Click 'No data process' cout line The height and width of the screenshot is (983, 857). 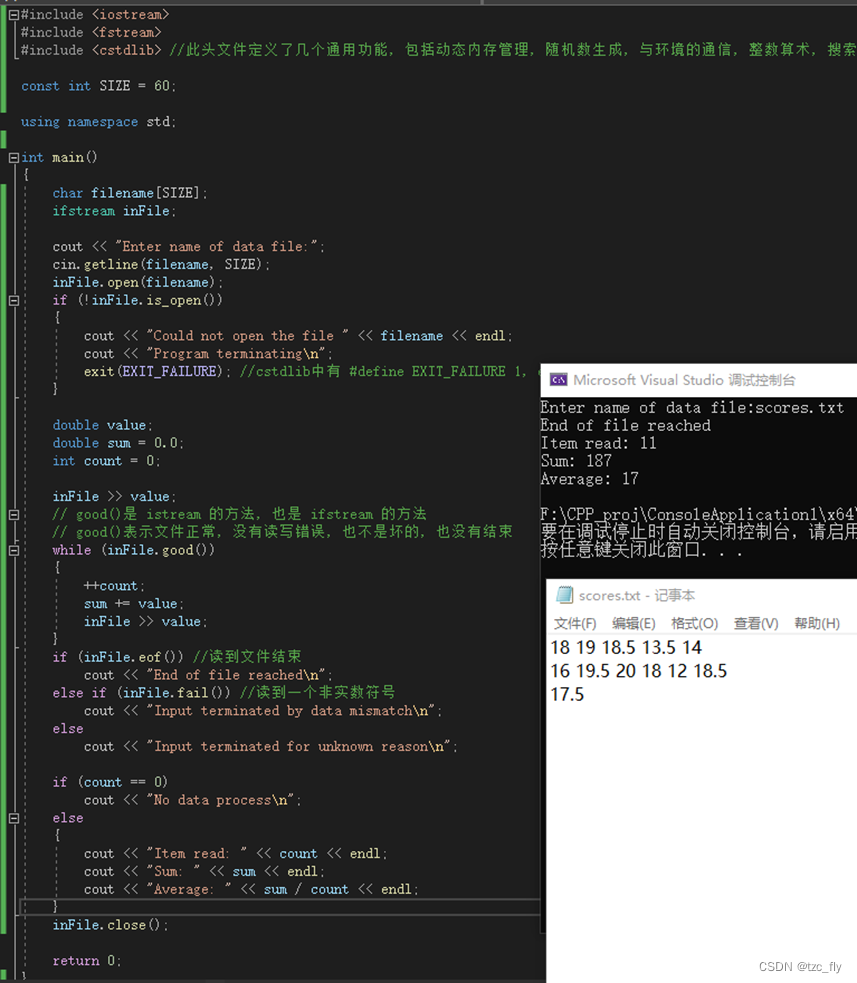192,801
